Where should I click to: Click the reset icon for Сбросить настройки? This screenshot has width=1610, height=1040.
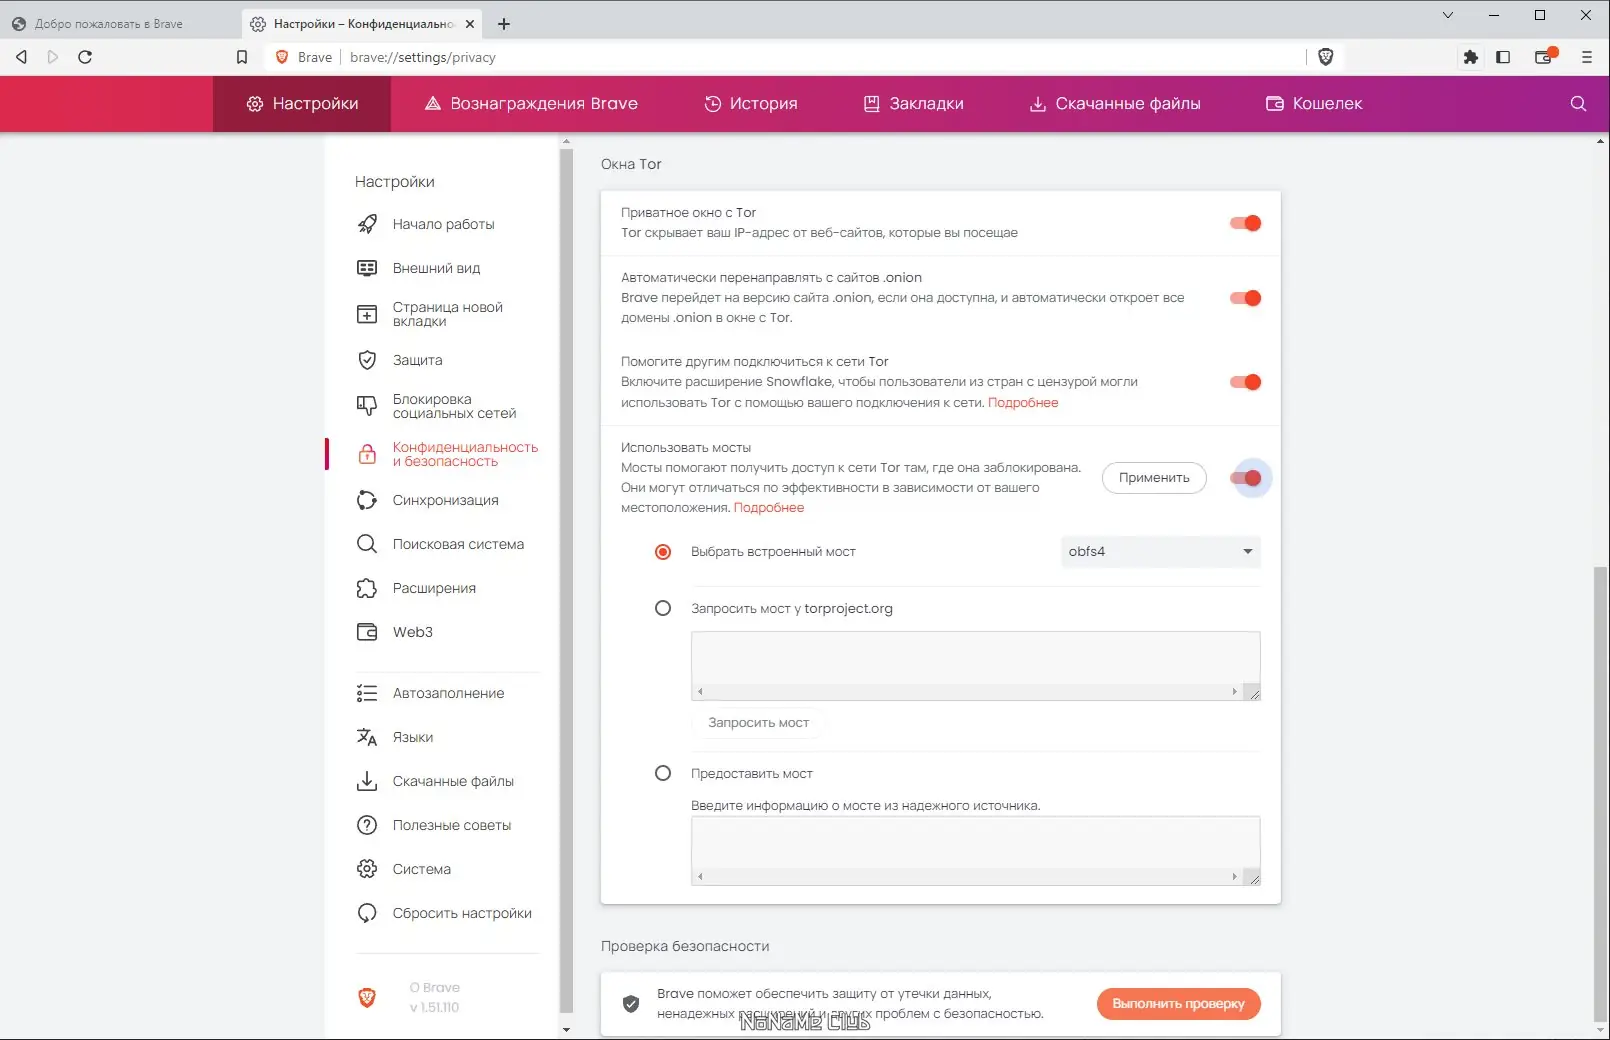pyautogui.click(x=367, y=913)
